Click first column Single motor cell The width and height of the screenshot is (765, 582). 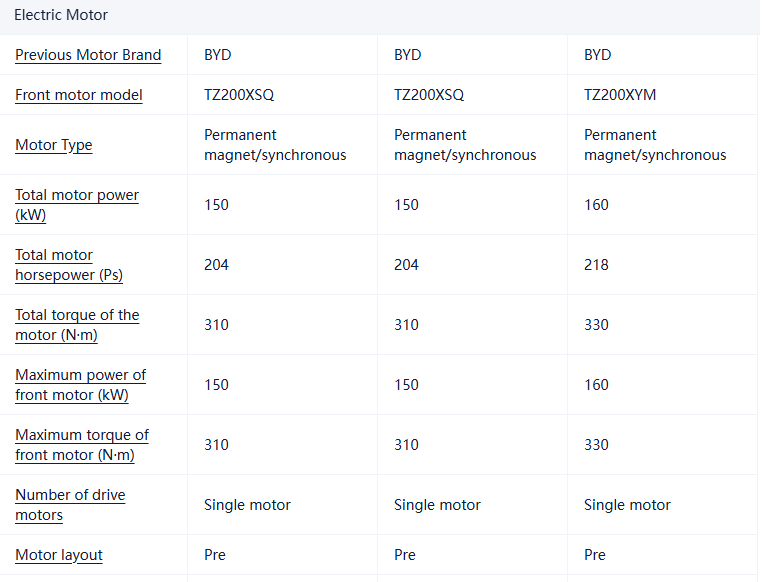247,505
